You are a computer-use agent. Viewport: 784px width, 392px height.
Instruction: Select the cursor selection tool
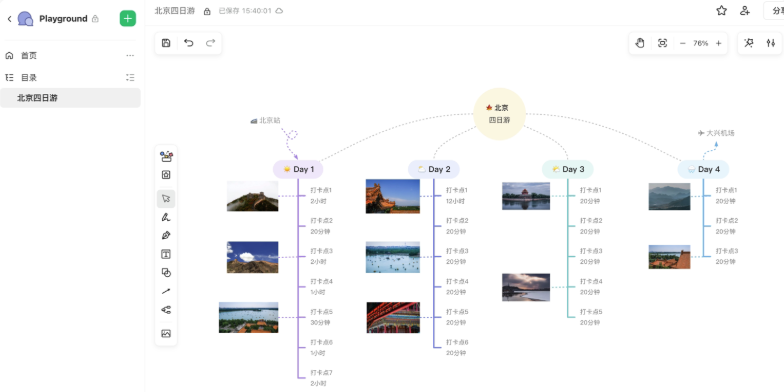pyautogui.click(x=166, y=198)
